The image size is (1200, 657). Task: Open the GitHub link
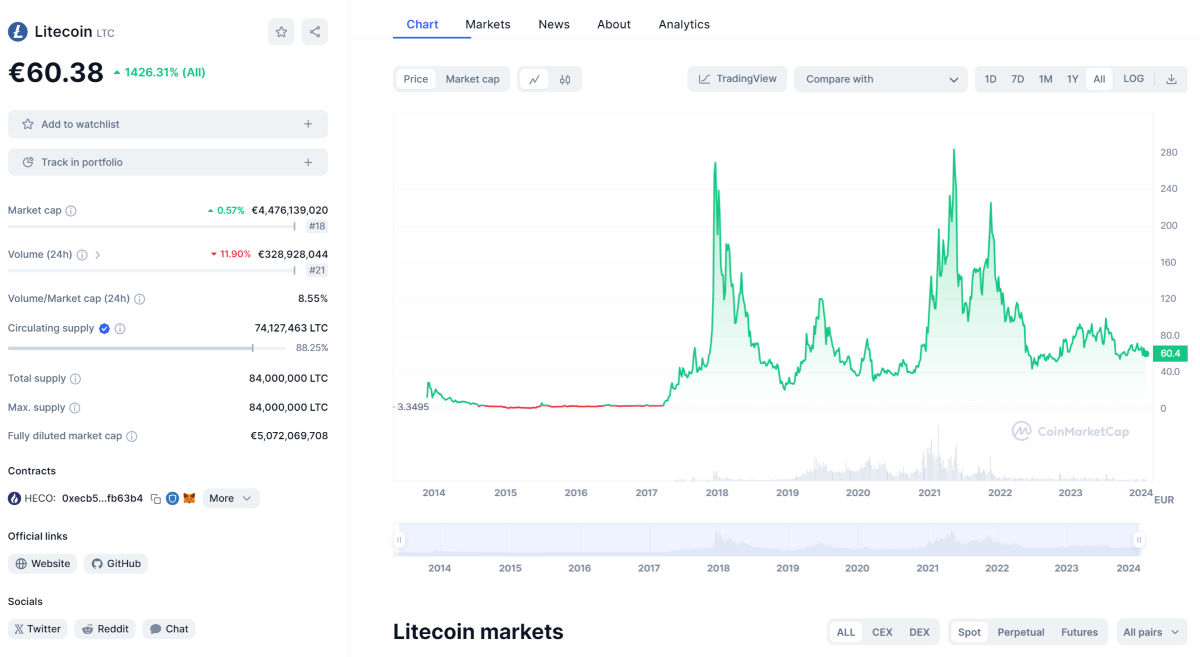tap(116, 564)
